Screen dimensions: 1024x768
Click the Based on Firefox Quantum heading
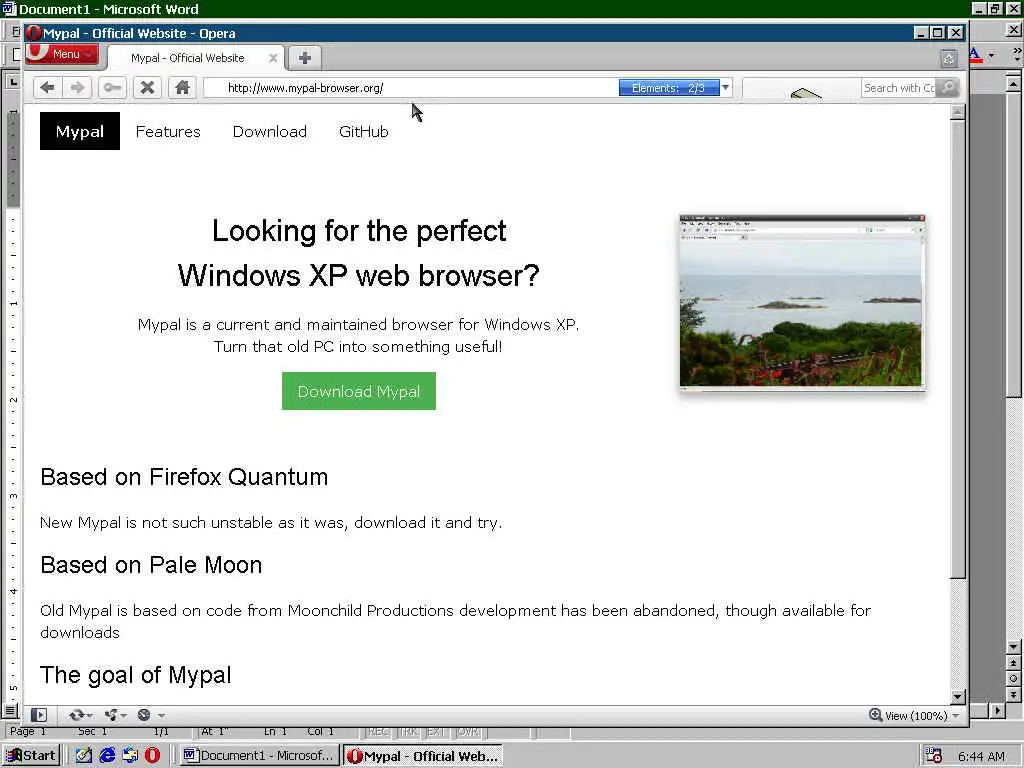pos(184,477)
